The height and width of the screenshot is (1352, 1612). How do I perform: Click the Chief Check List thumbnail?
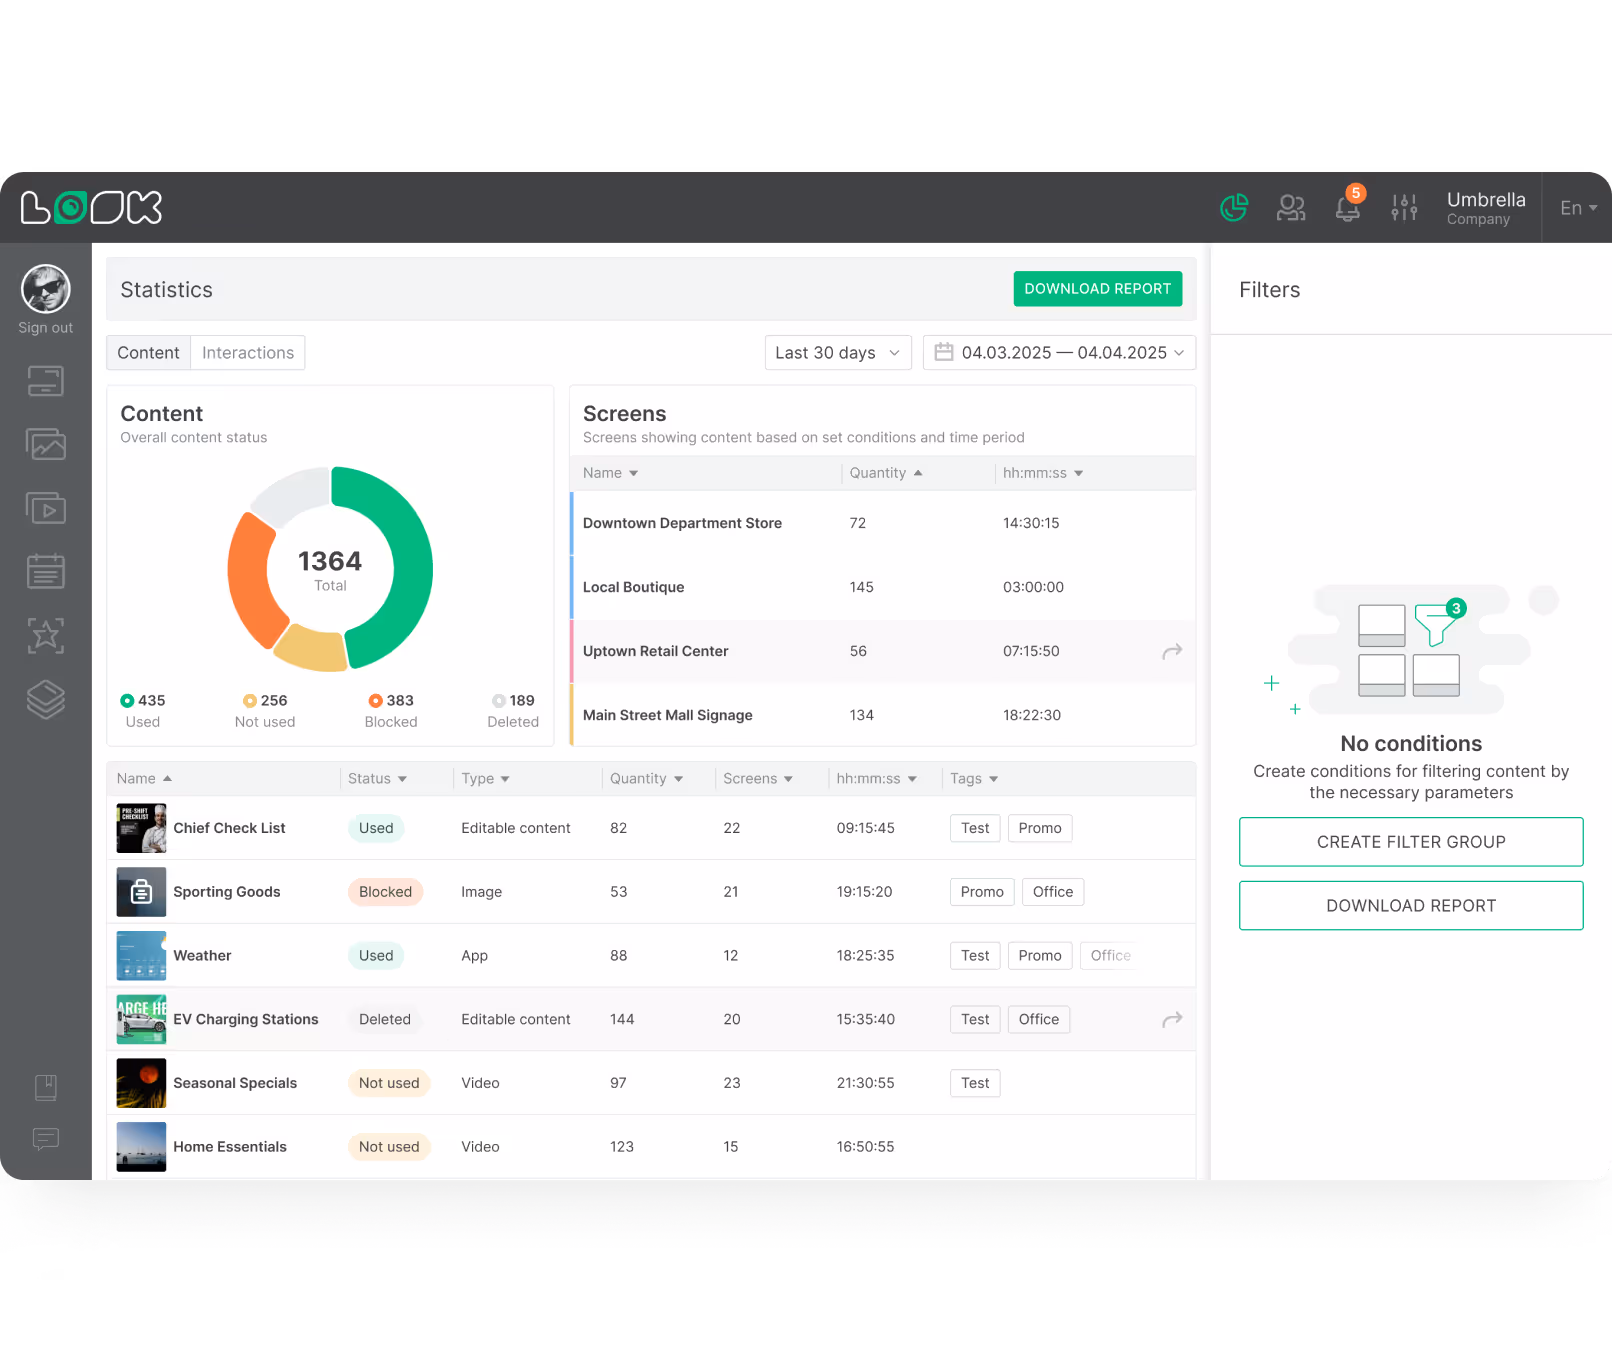pyautogui.click(x=141, y=828)
